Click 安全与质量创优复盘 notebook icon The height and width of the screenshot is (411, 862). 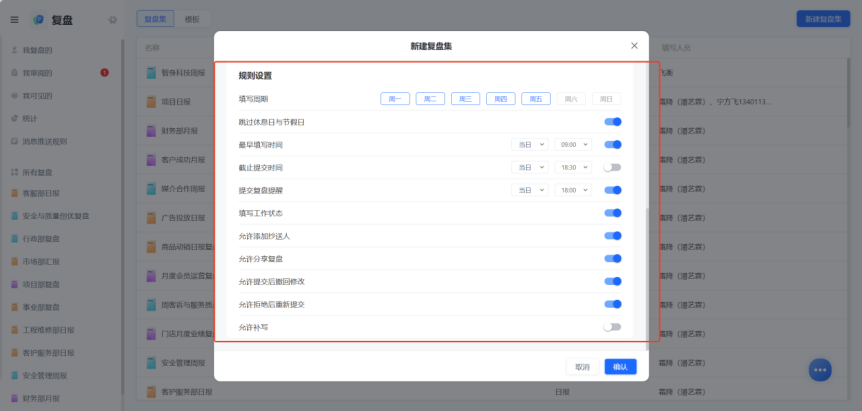click(15, 216)
